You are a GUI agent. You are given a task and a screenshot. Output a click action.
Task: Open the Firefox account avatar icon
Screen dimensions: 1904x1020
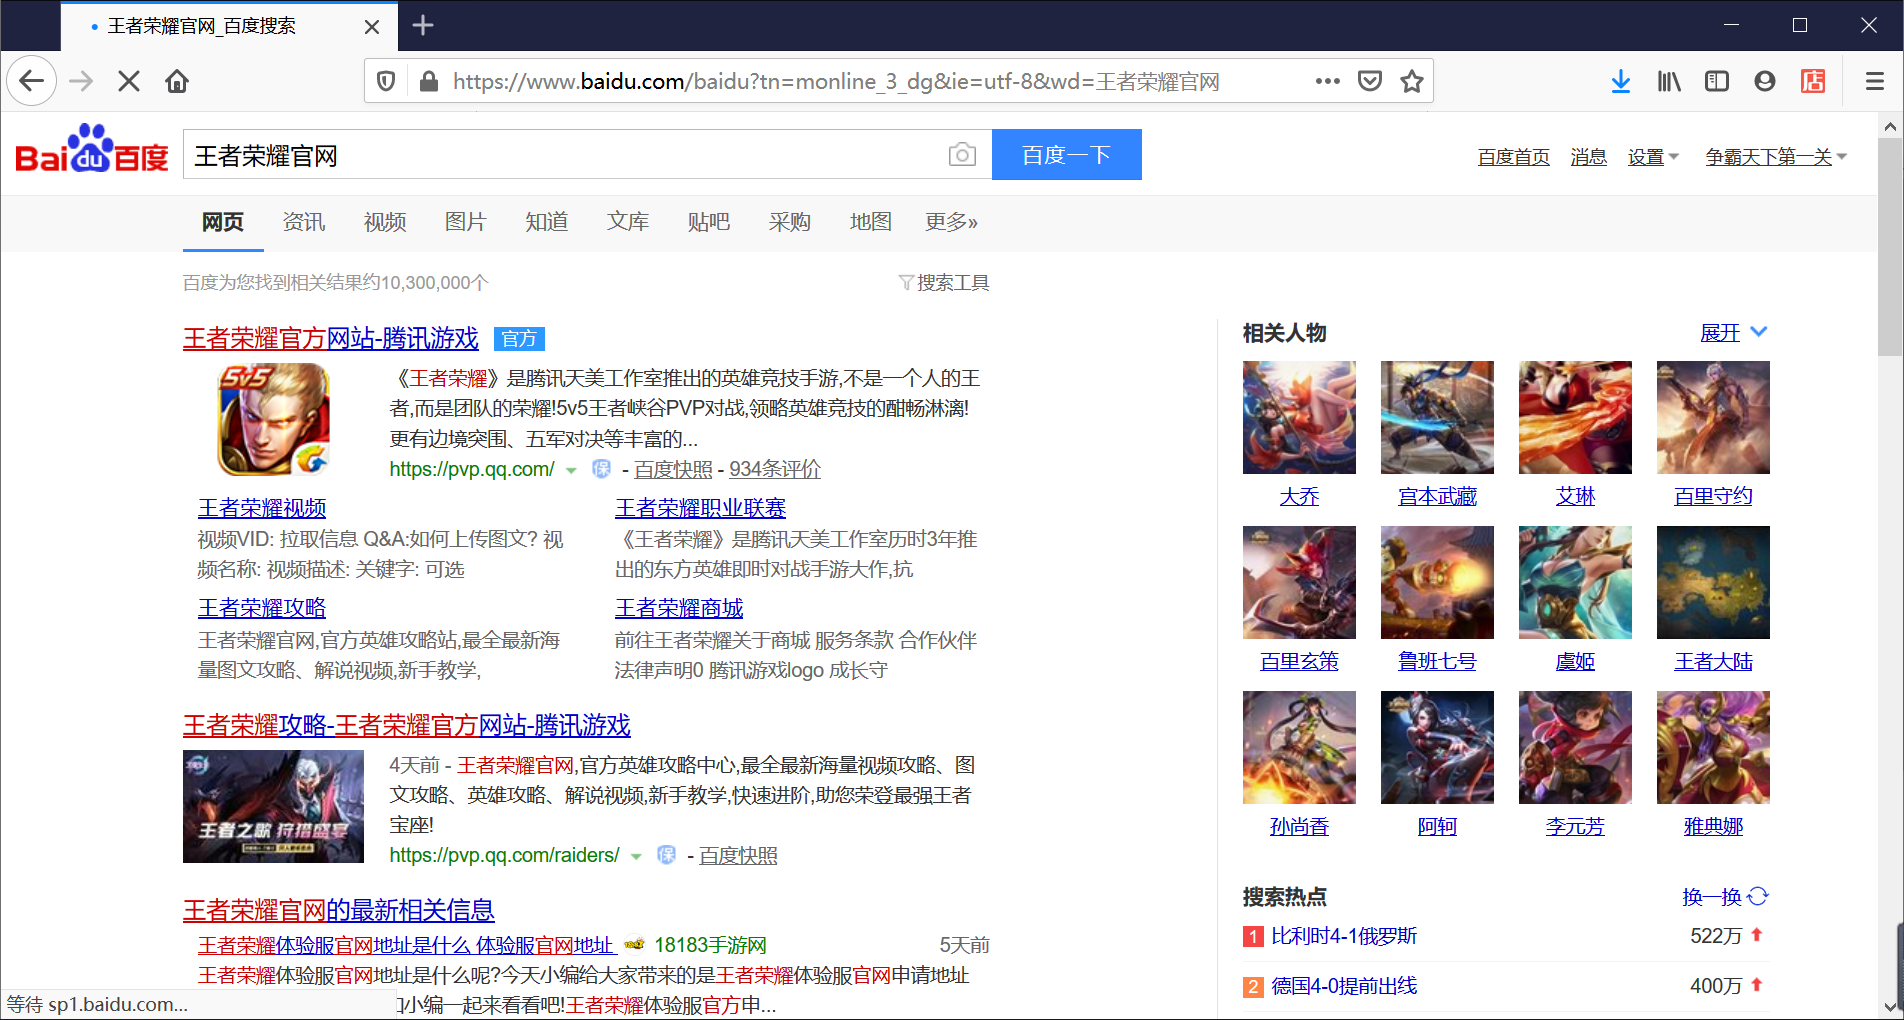point(1765,81)
